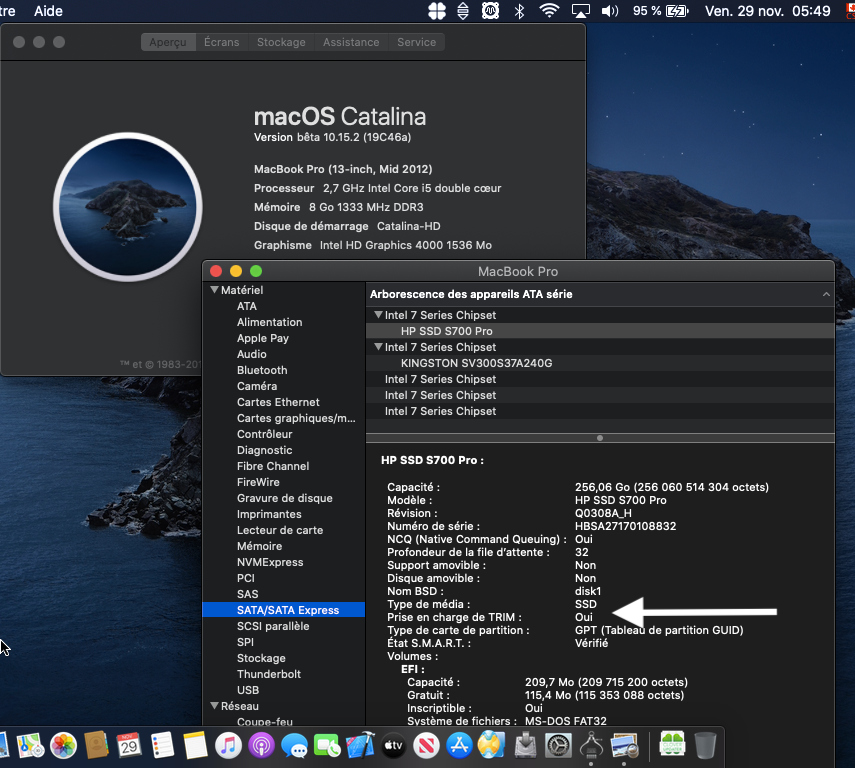
Task: Click the Prise en charge de TRIM label
Action: pos(454,617)
